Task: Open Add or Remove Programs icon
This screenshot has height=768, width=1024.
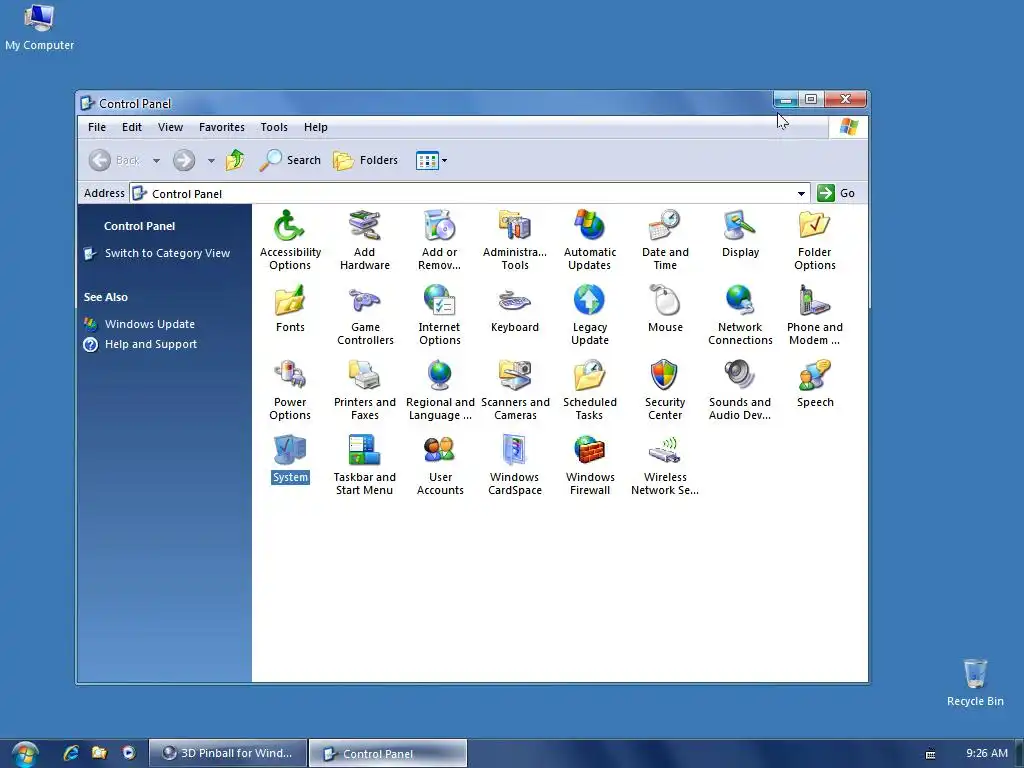Action: pos(440,240)
